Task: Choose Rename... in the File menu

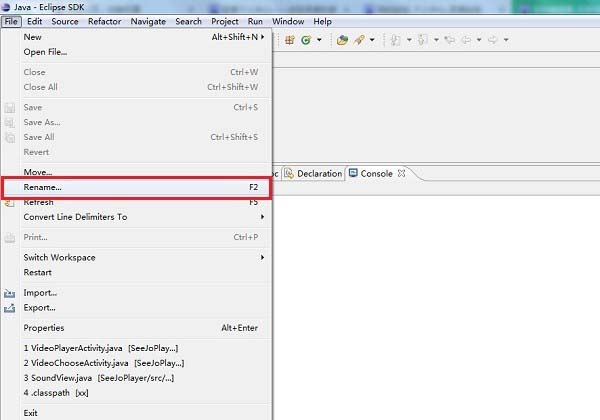Action: click(137, 187)
